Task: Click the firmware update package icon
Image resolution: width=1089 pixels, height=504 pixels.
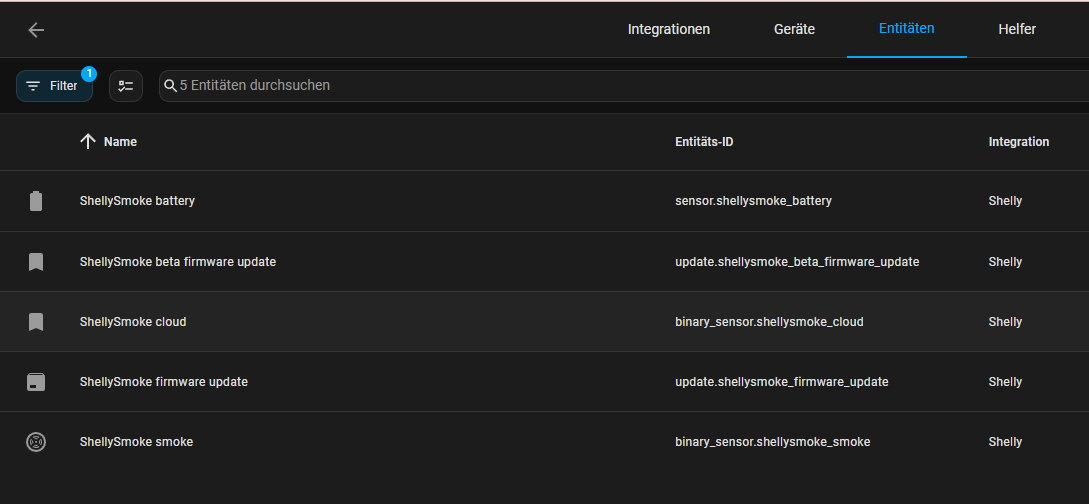Action: pyautogui.click(x=36, y=382)
